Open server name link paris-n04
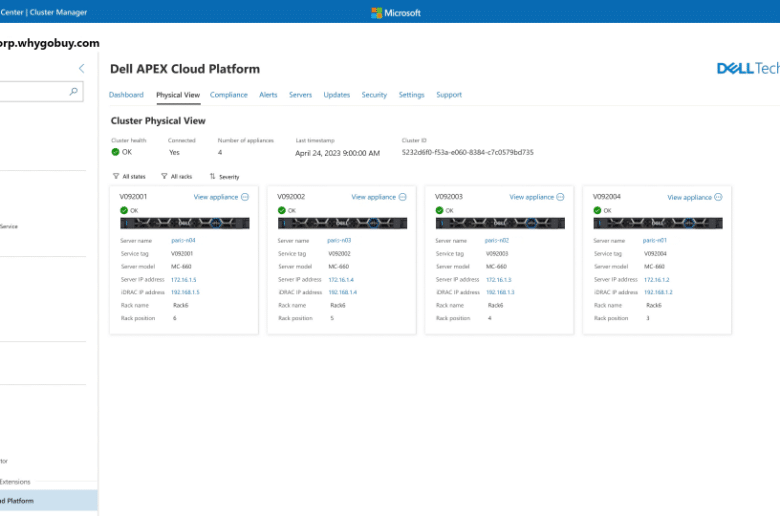 [183, 240]
